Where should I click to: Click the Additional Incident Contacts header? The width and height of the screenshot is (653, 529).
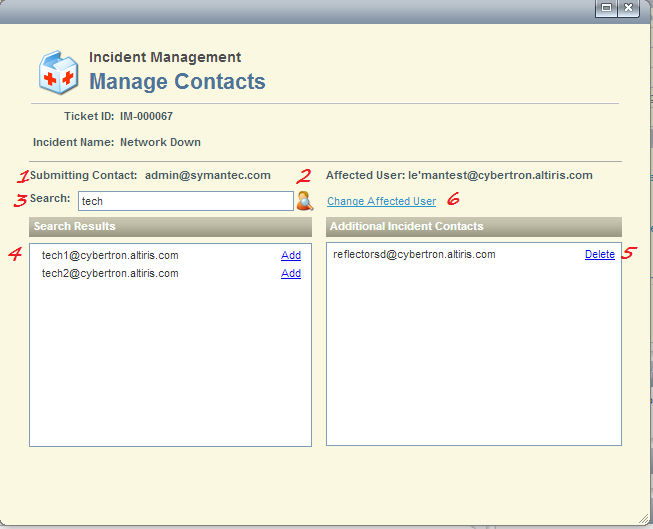pyautogui.click(x=474, y=227)
